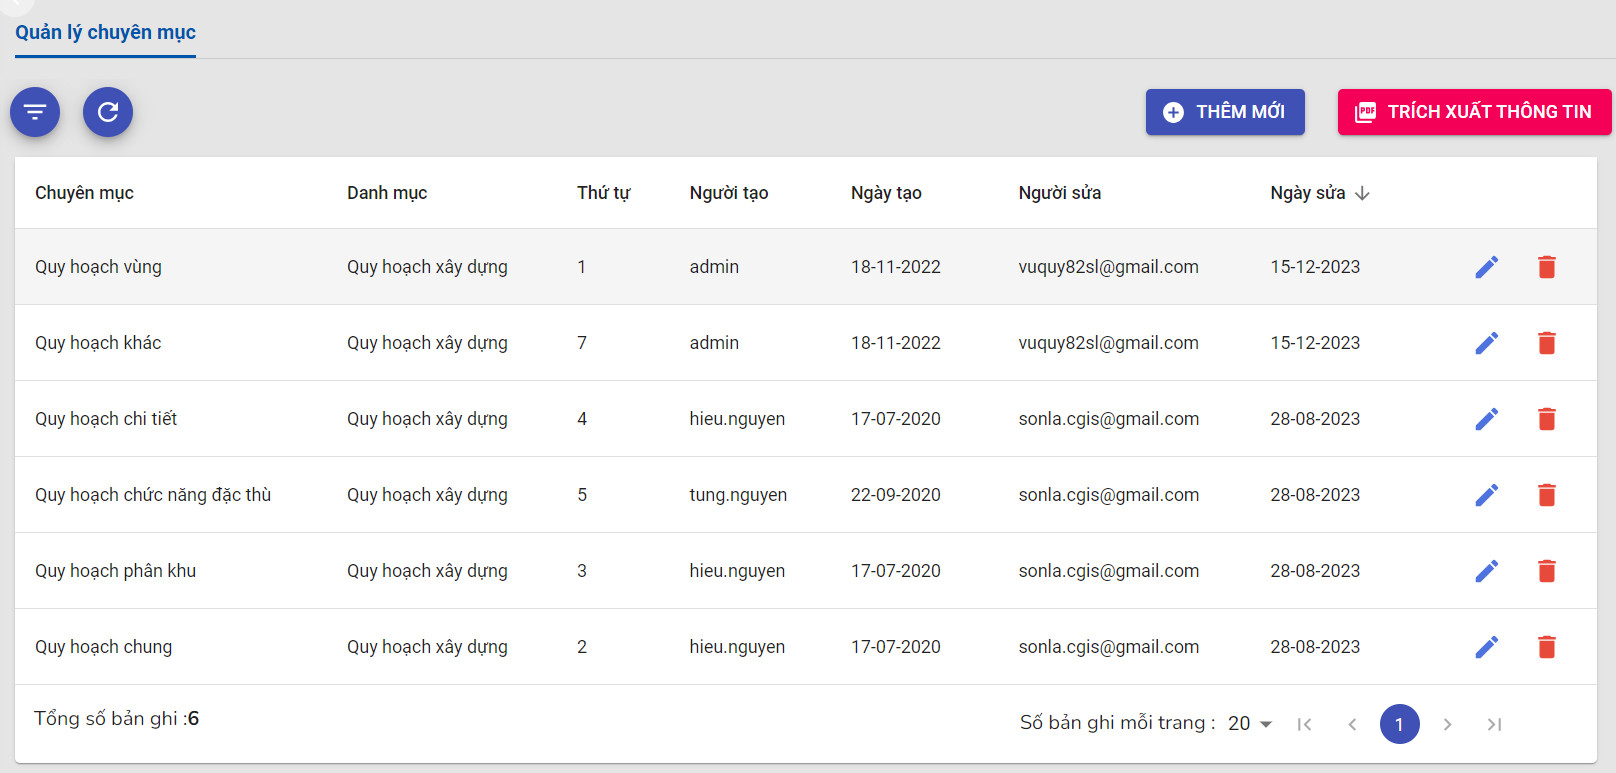The width and height of the screenshot is (1616, 773).
Task: Sort by the Người sửa column header
Action: (x=1060, y=193)
